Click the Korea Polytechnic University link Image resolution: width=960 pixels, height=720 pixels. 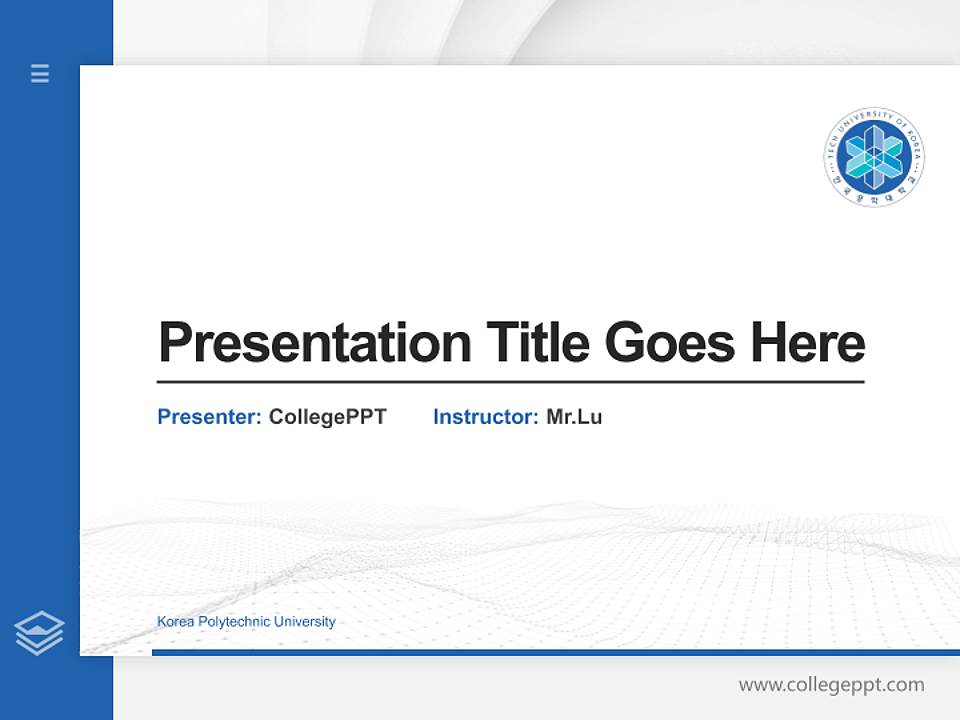coord(245,621)
